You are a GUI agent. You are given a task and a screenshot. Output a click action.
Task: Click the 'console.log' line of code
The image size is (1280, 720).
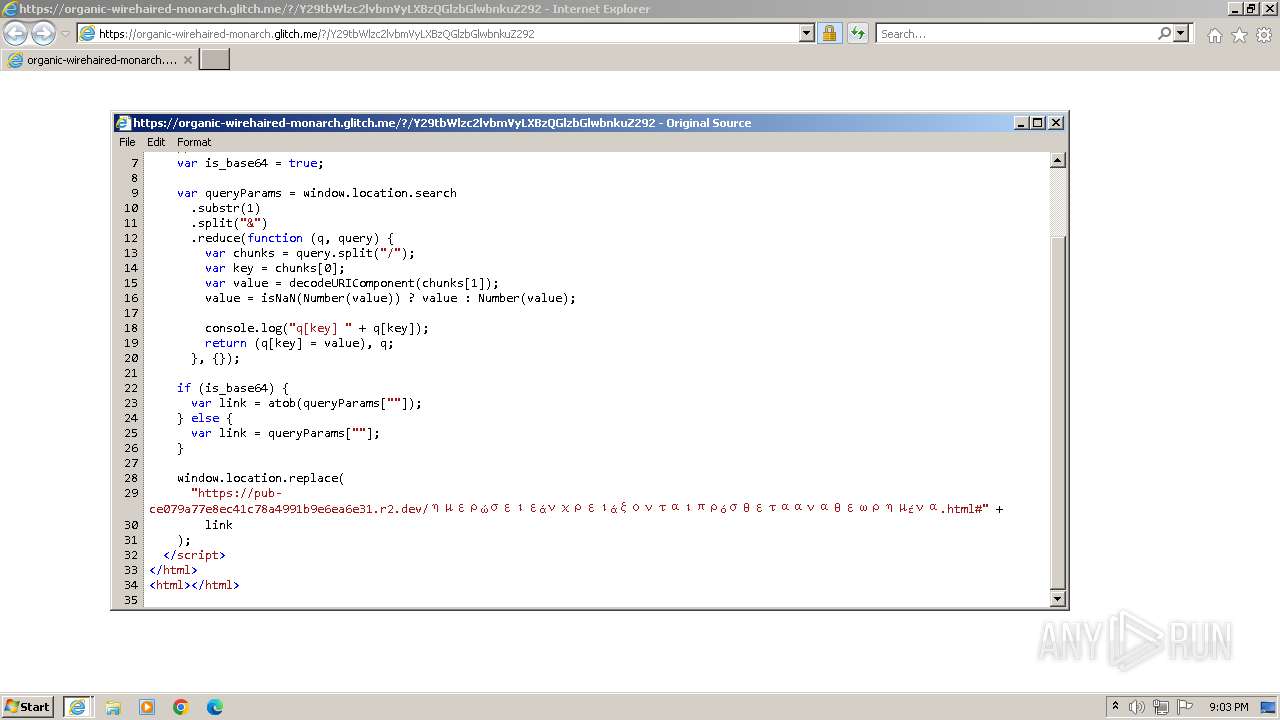(317, 328)
